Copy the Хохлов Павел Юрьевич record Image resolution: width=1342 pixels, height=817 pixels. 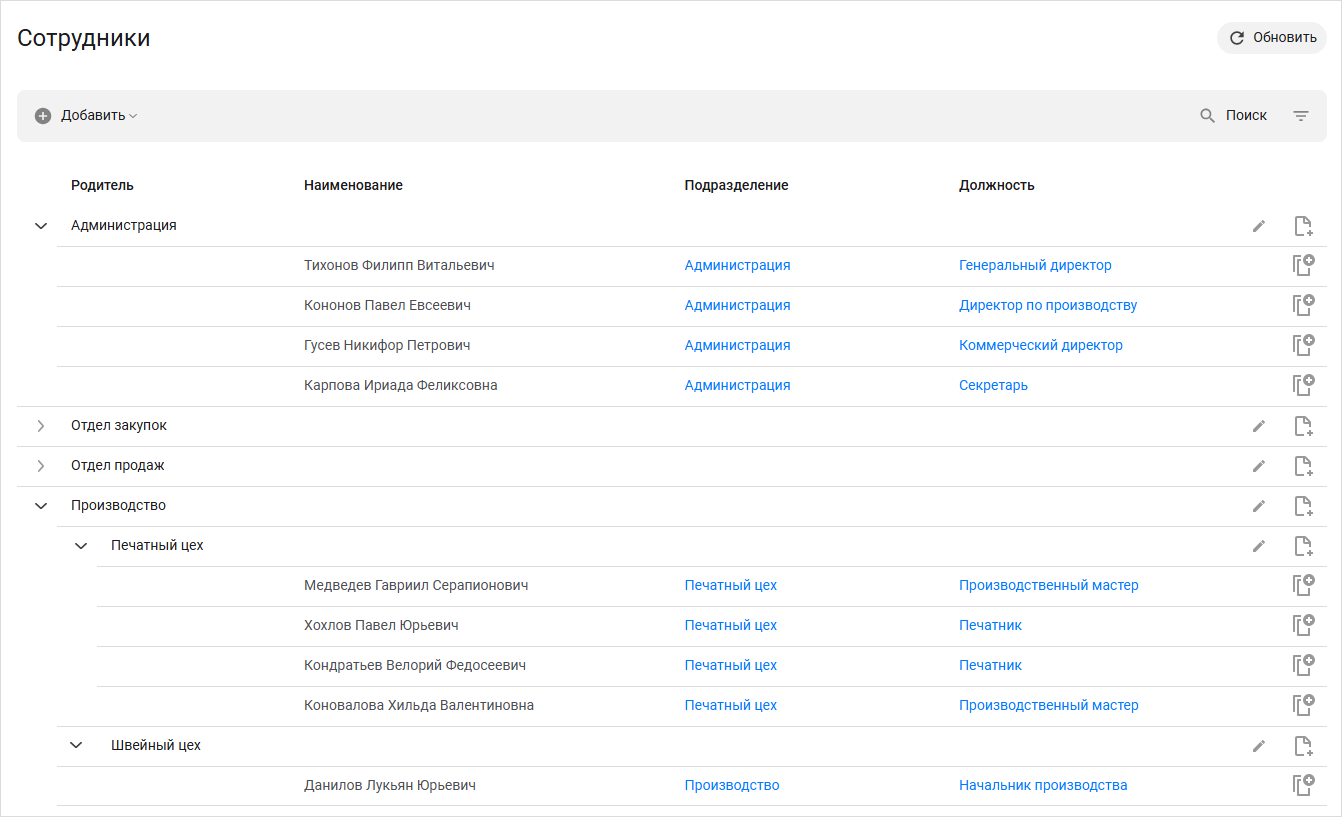[1302, 626]
